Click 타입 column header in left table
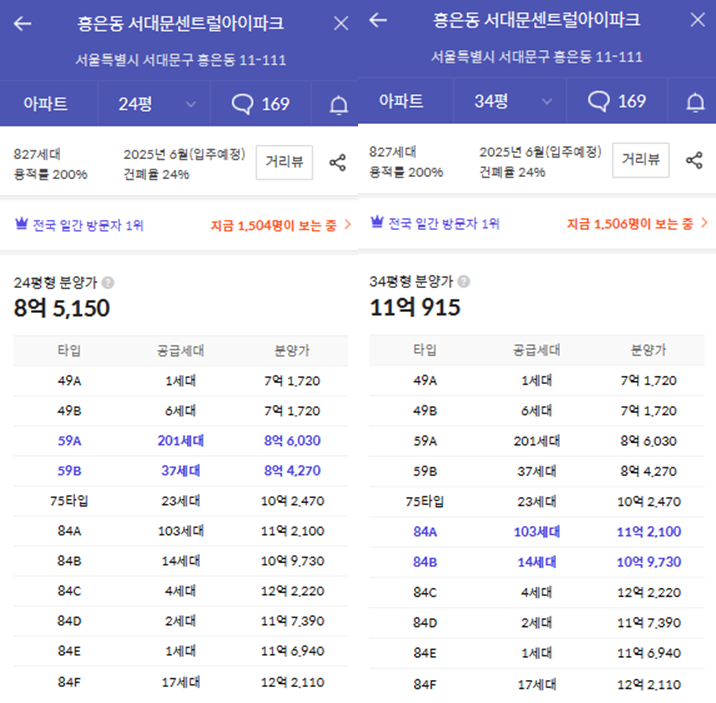This screenshot has width=716, height=703. [69, 351]
